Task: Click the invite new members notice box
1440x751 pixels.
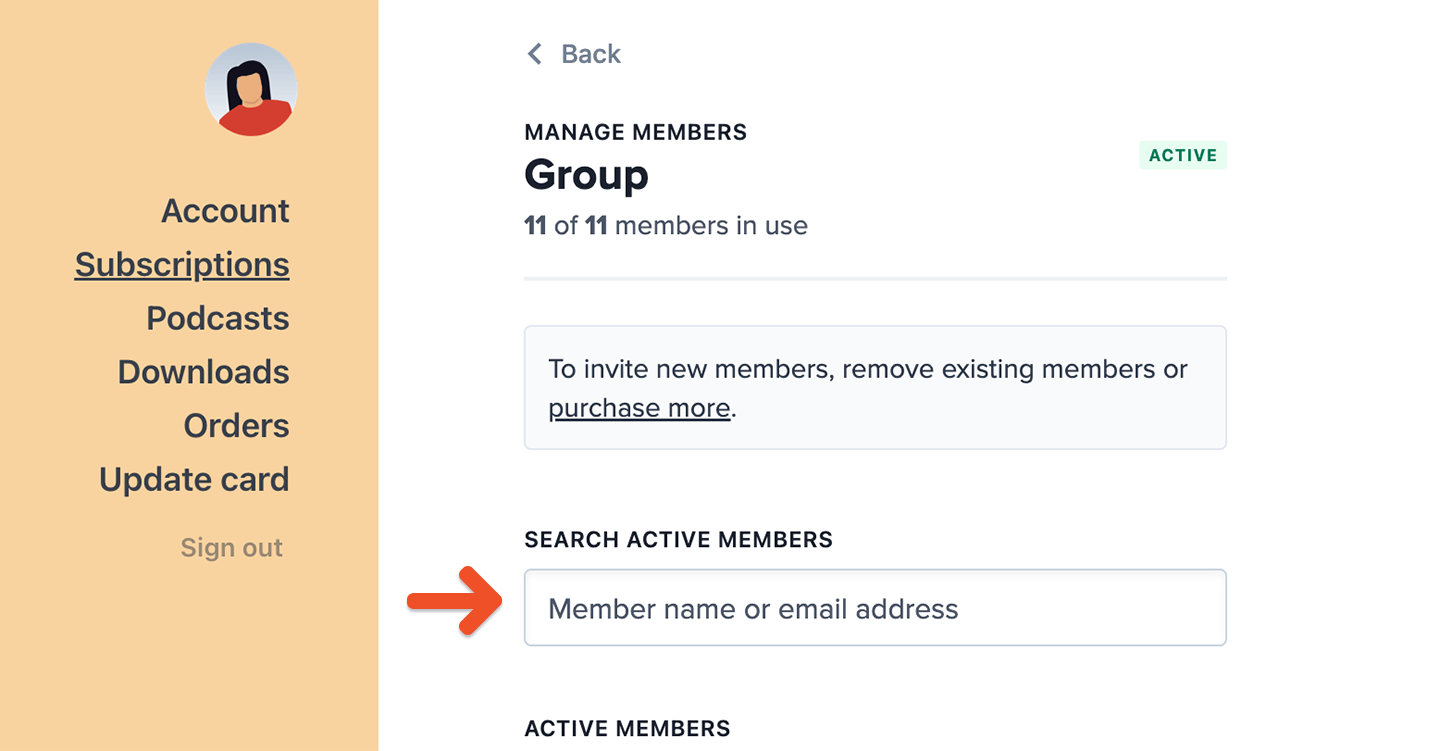Action: tap(875, 388)
